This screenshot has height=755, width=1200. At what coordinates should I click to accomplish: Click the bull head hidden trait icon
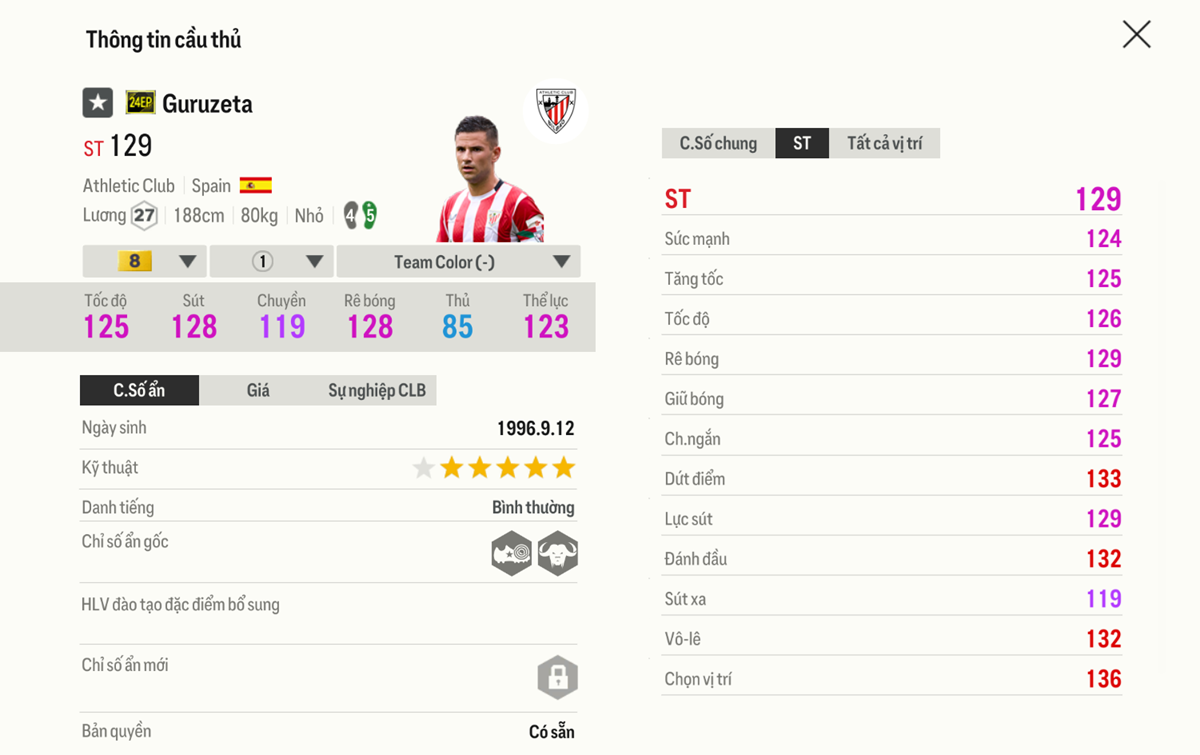tap(557, 553)
